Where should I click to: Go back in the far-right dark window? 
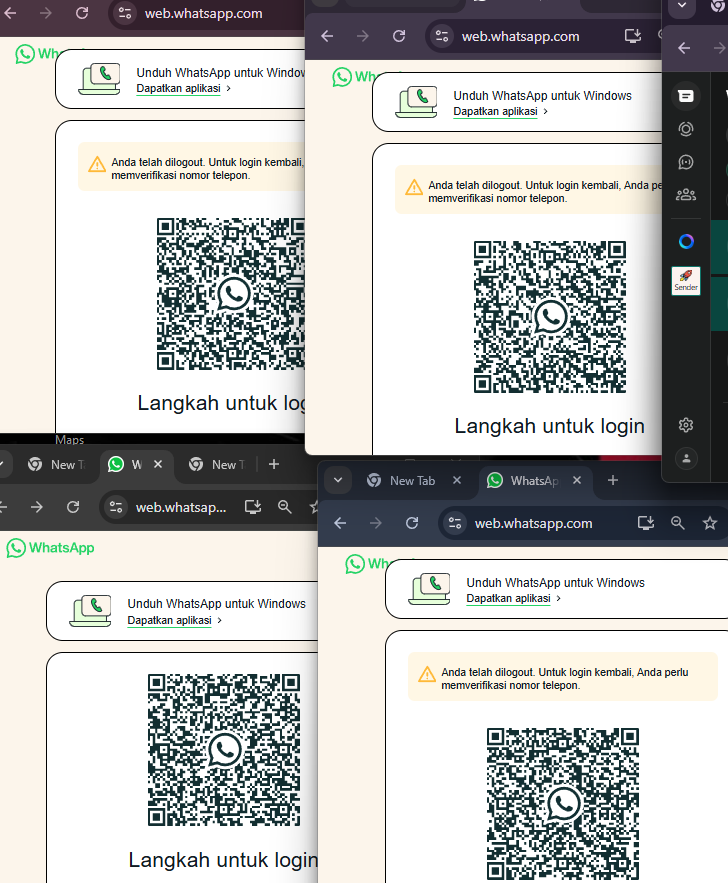pyautogui.click(x=684, y=48)
